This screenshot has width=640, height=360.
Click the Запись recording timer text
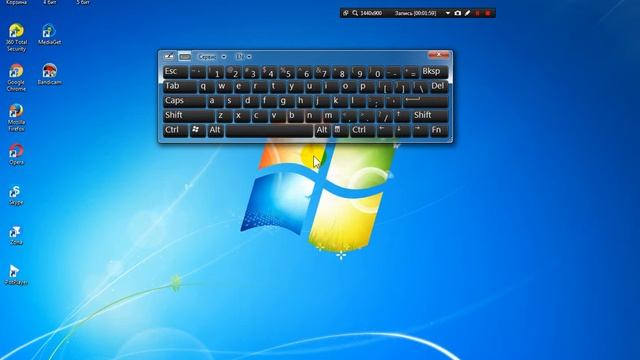tap(416, 13)
